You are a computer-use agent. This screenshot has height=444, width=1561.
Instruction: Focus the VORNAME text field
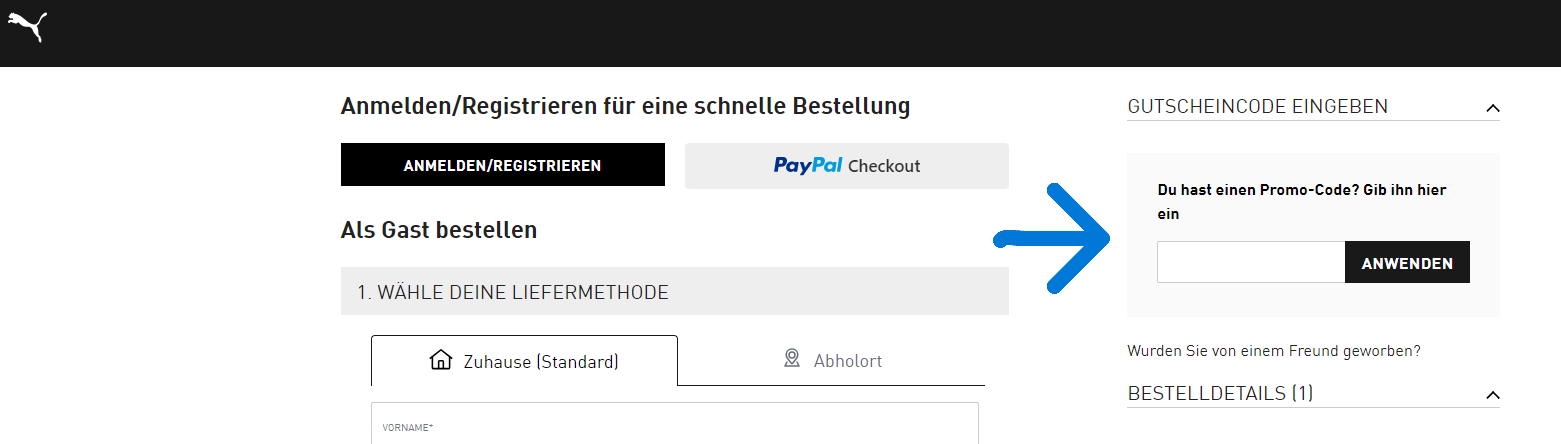click(674, 423)
